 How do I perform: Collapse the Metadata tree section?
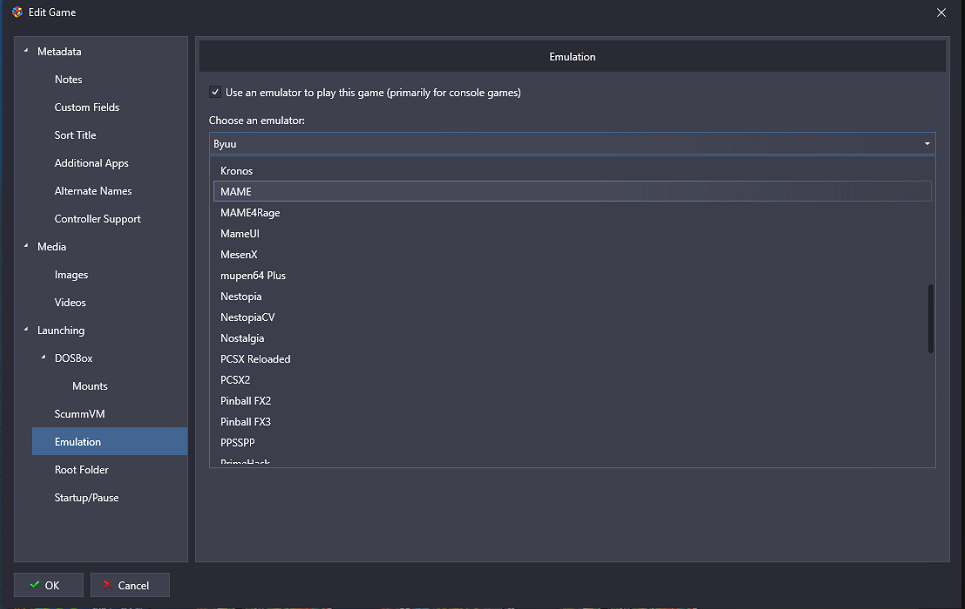point(26,51)
